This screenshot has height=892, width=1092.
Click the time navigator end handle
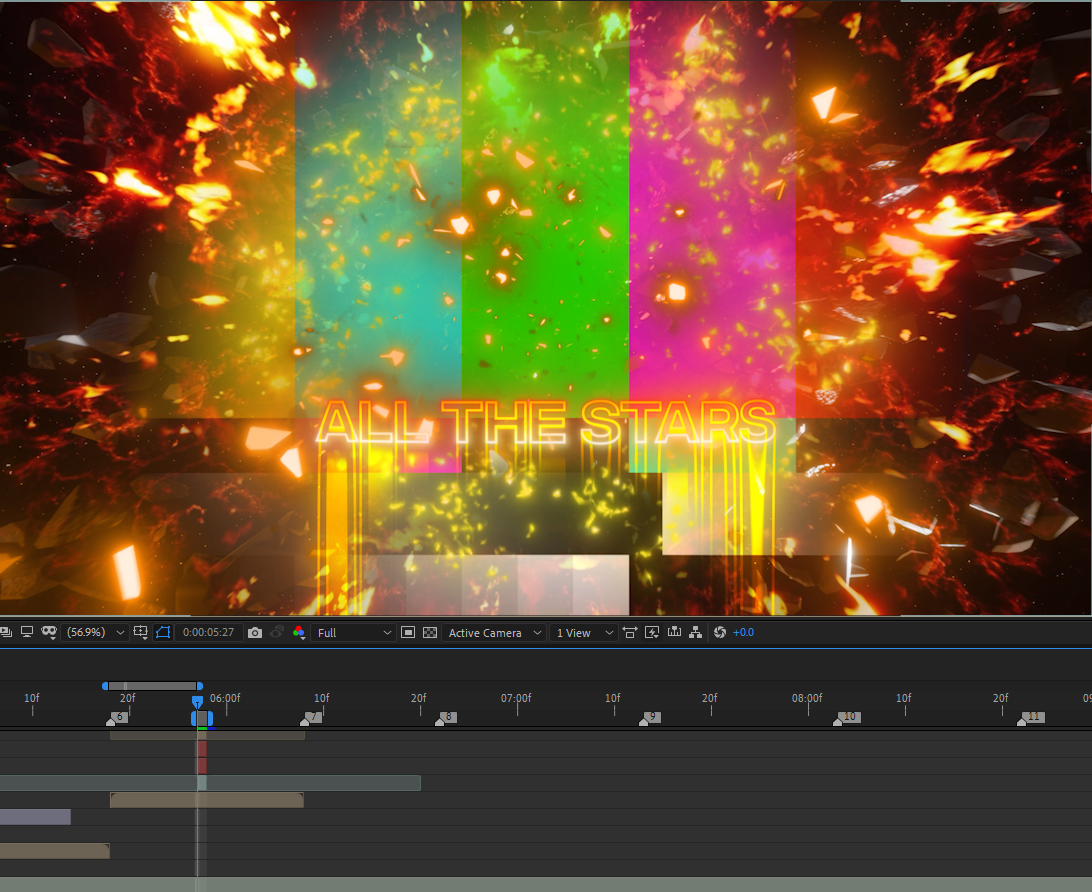[199, 686]
